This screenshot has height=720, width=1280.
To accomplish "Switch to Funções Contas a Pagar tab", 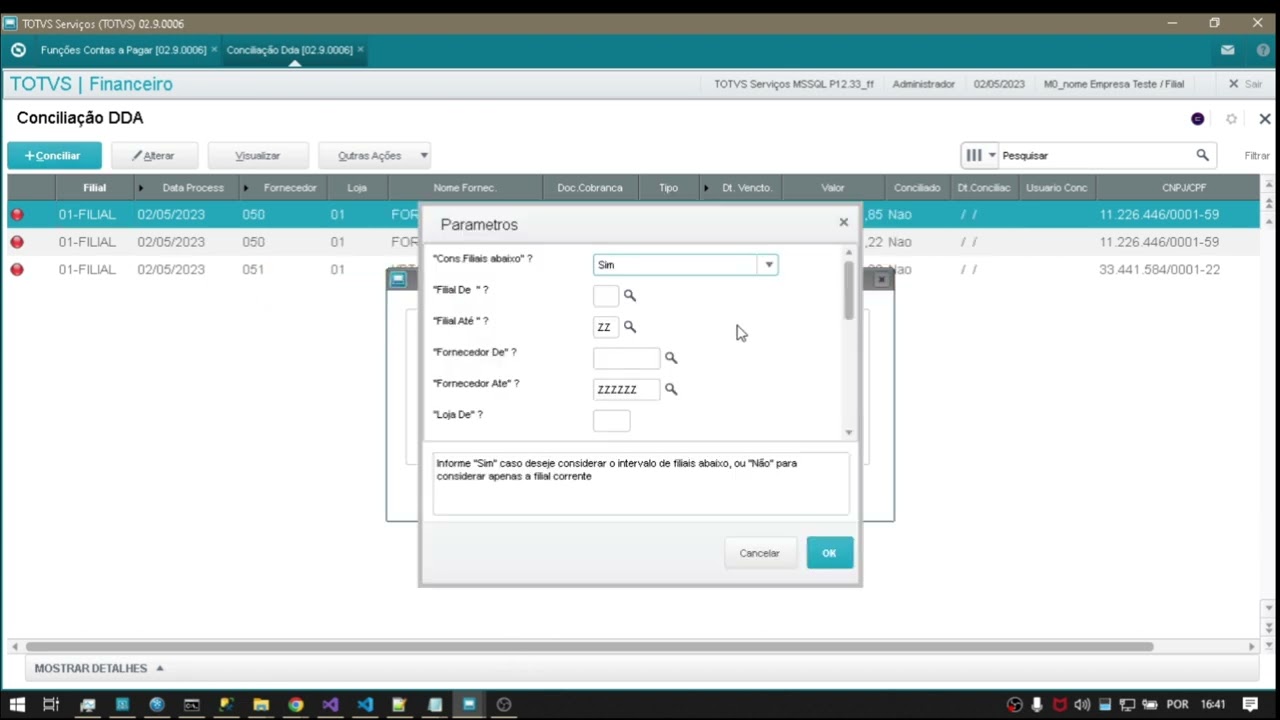I will coord(123,50).
